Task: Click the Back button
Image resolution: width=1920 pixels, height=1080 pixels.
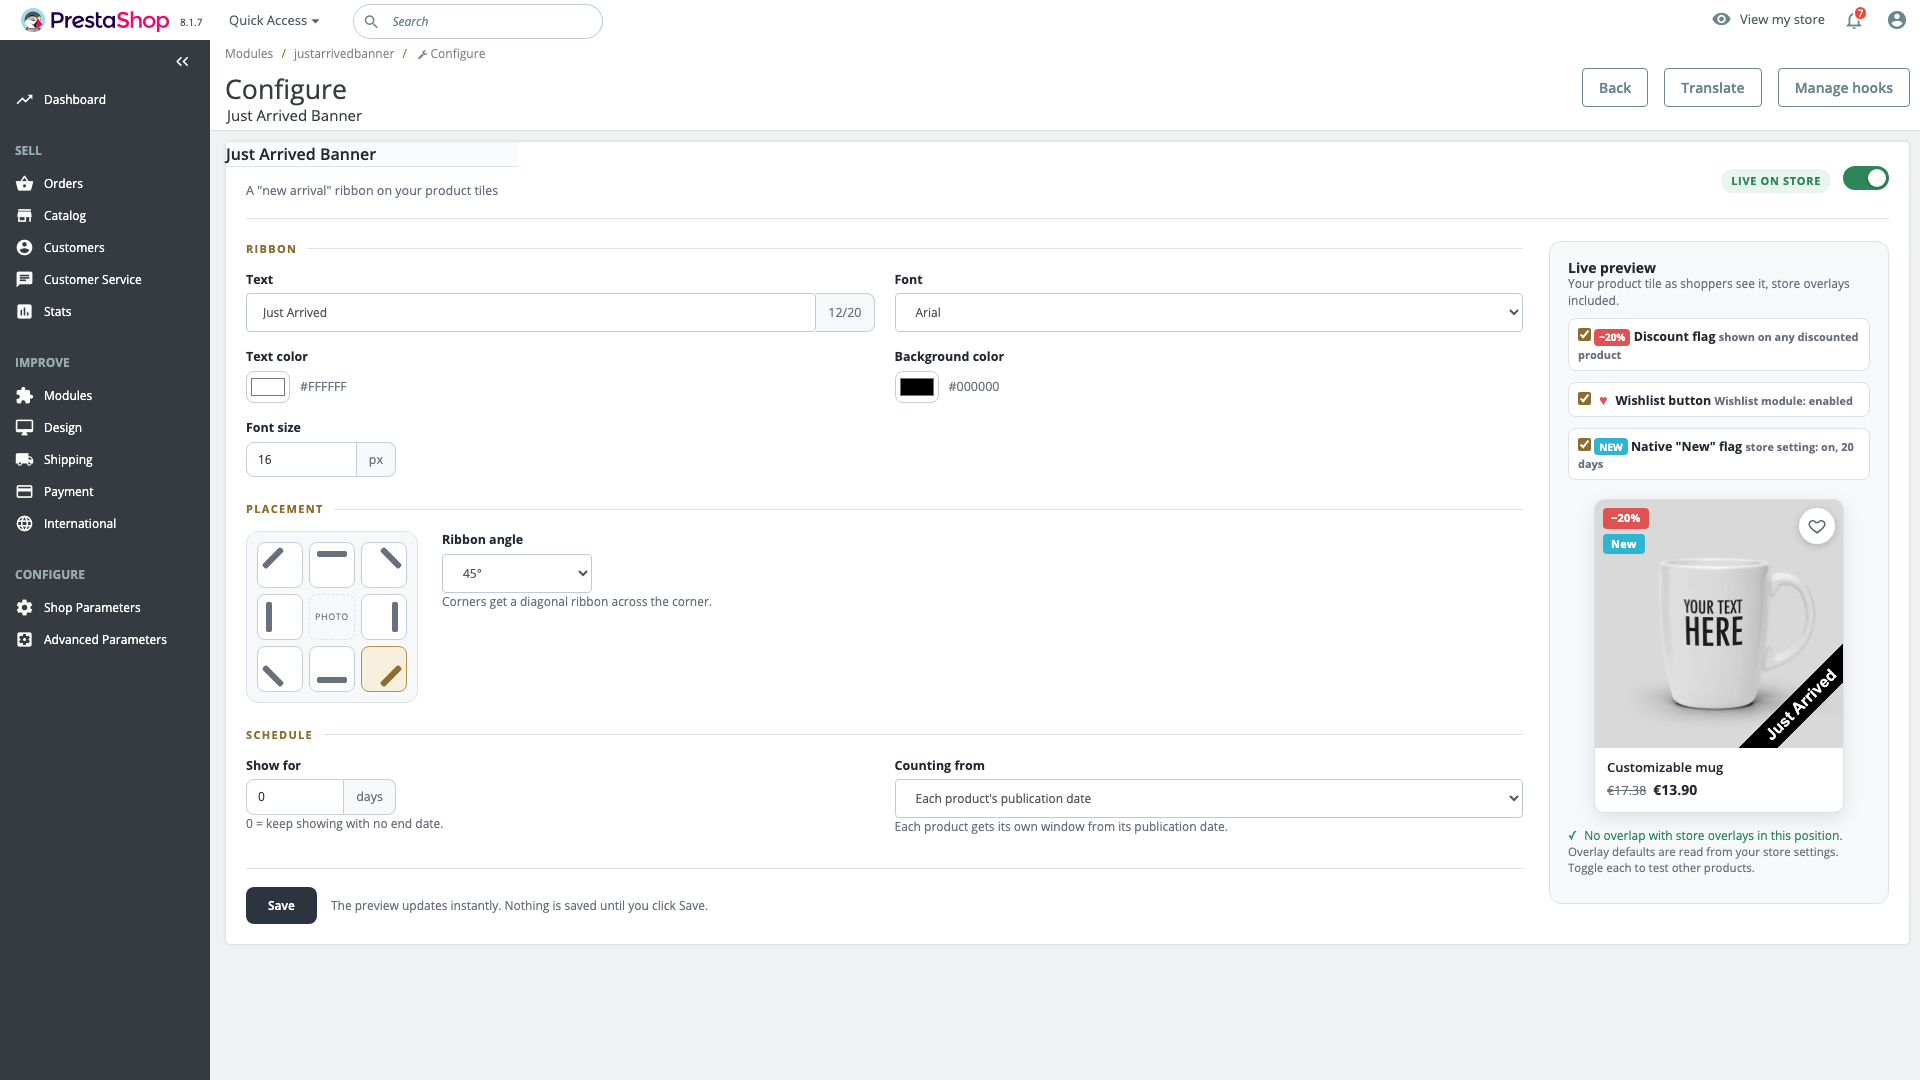Action: click(x=1615, y=88)
